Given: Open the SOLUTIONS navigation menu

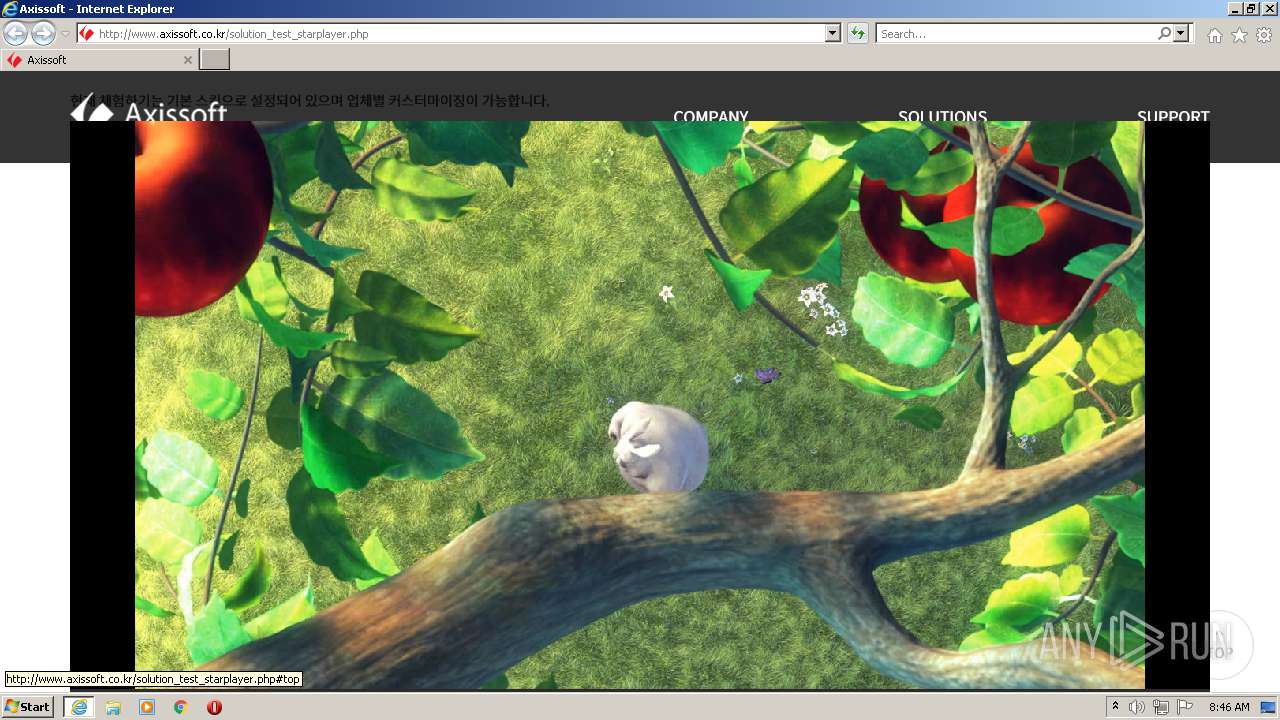Looking at the screenshot, I should 942,116.
